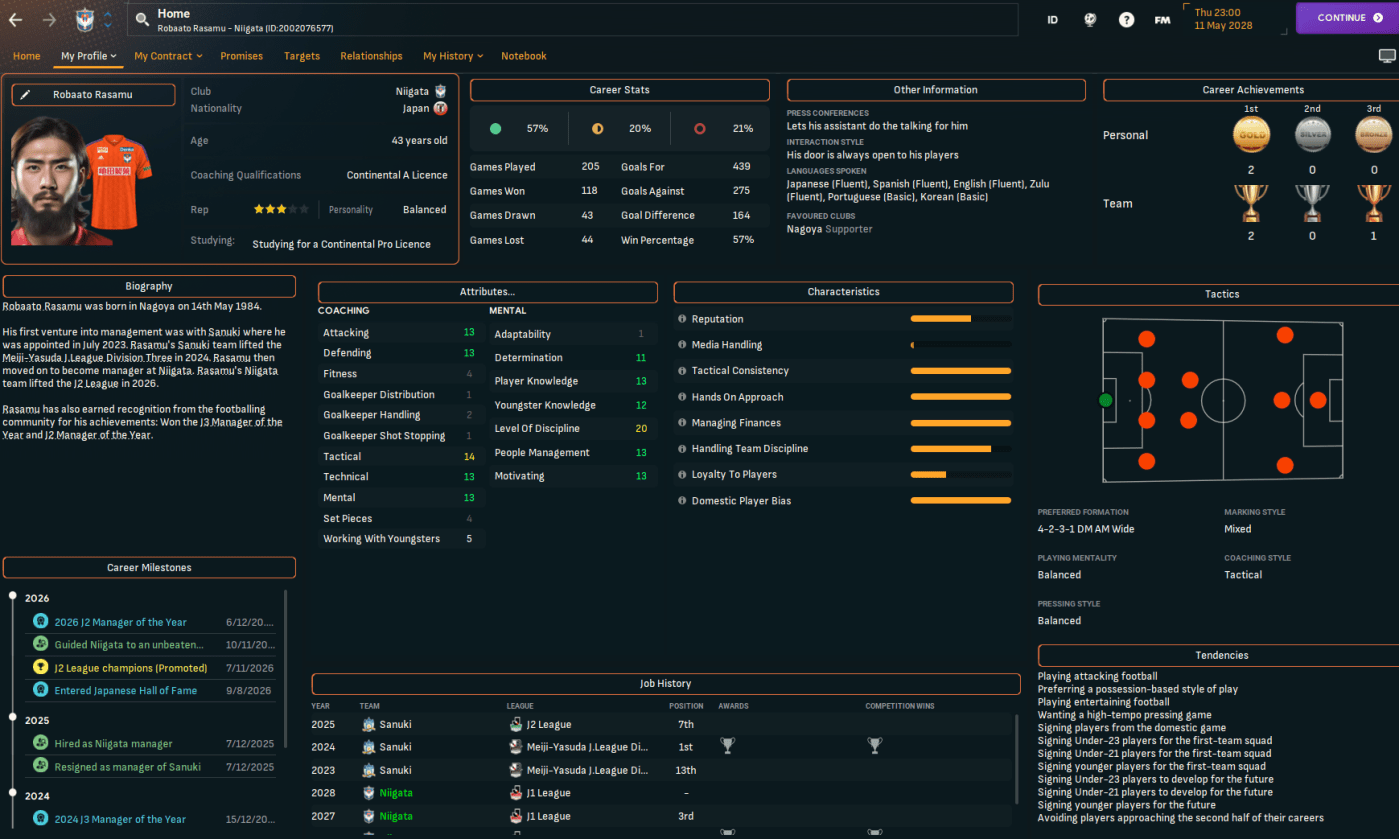Click the Niigata club badge in top bar
Screen dimensions: 1399x839
pyautogui.click(x=84, y=19)
